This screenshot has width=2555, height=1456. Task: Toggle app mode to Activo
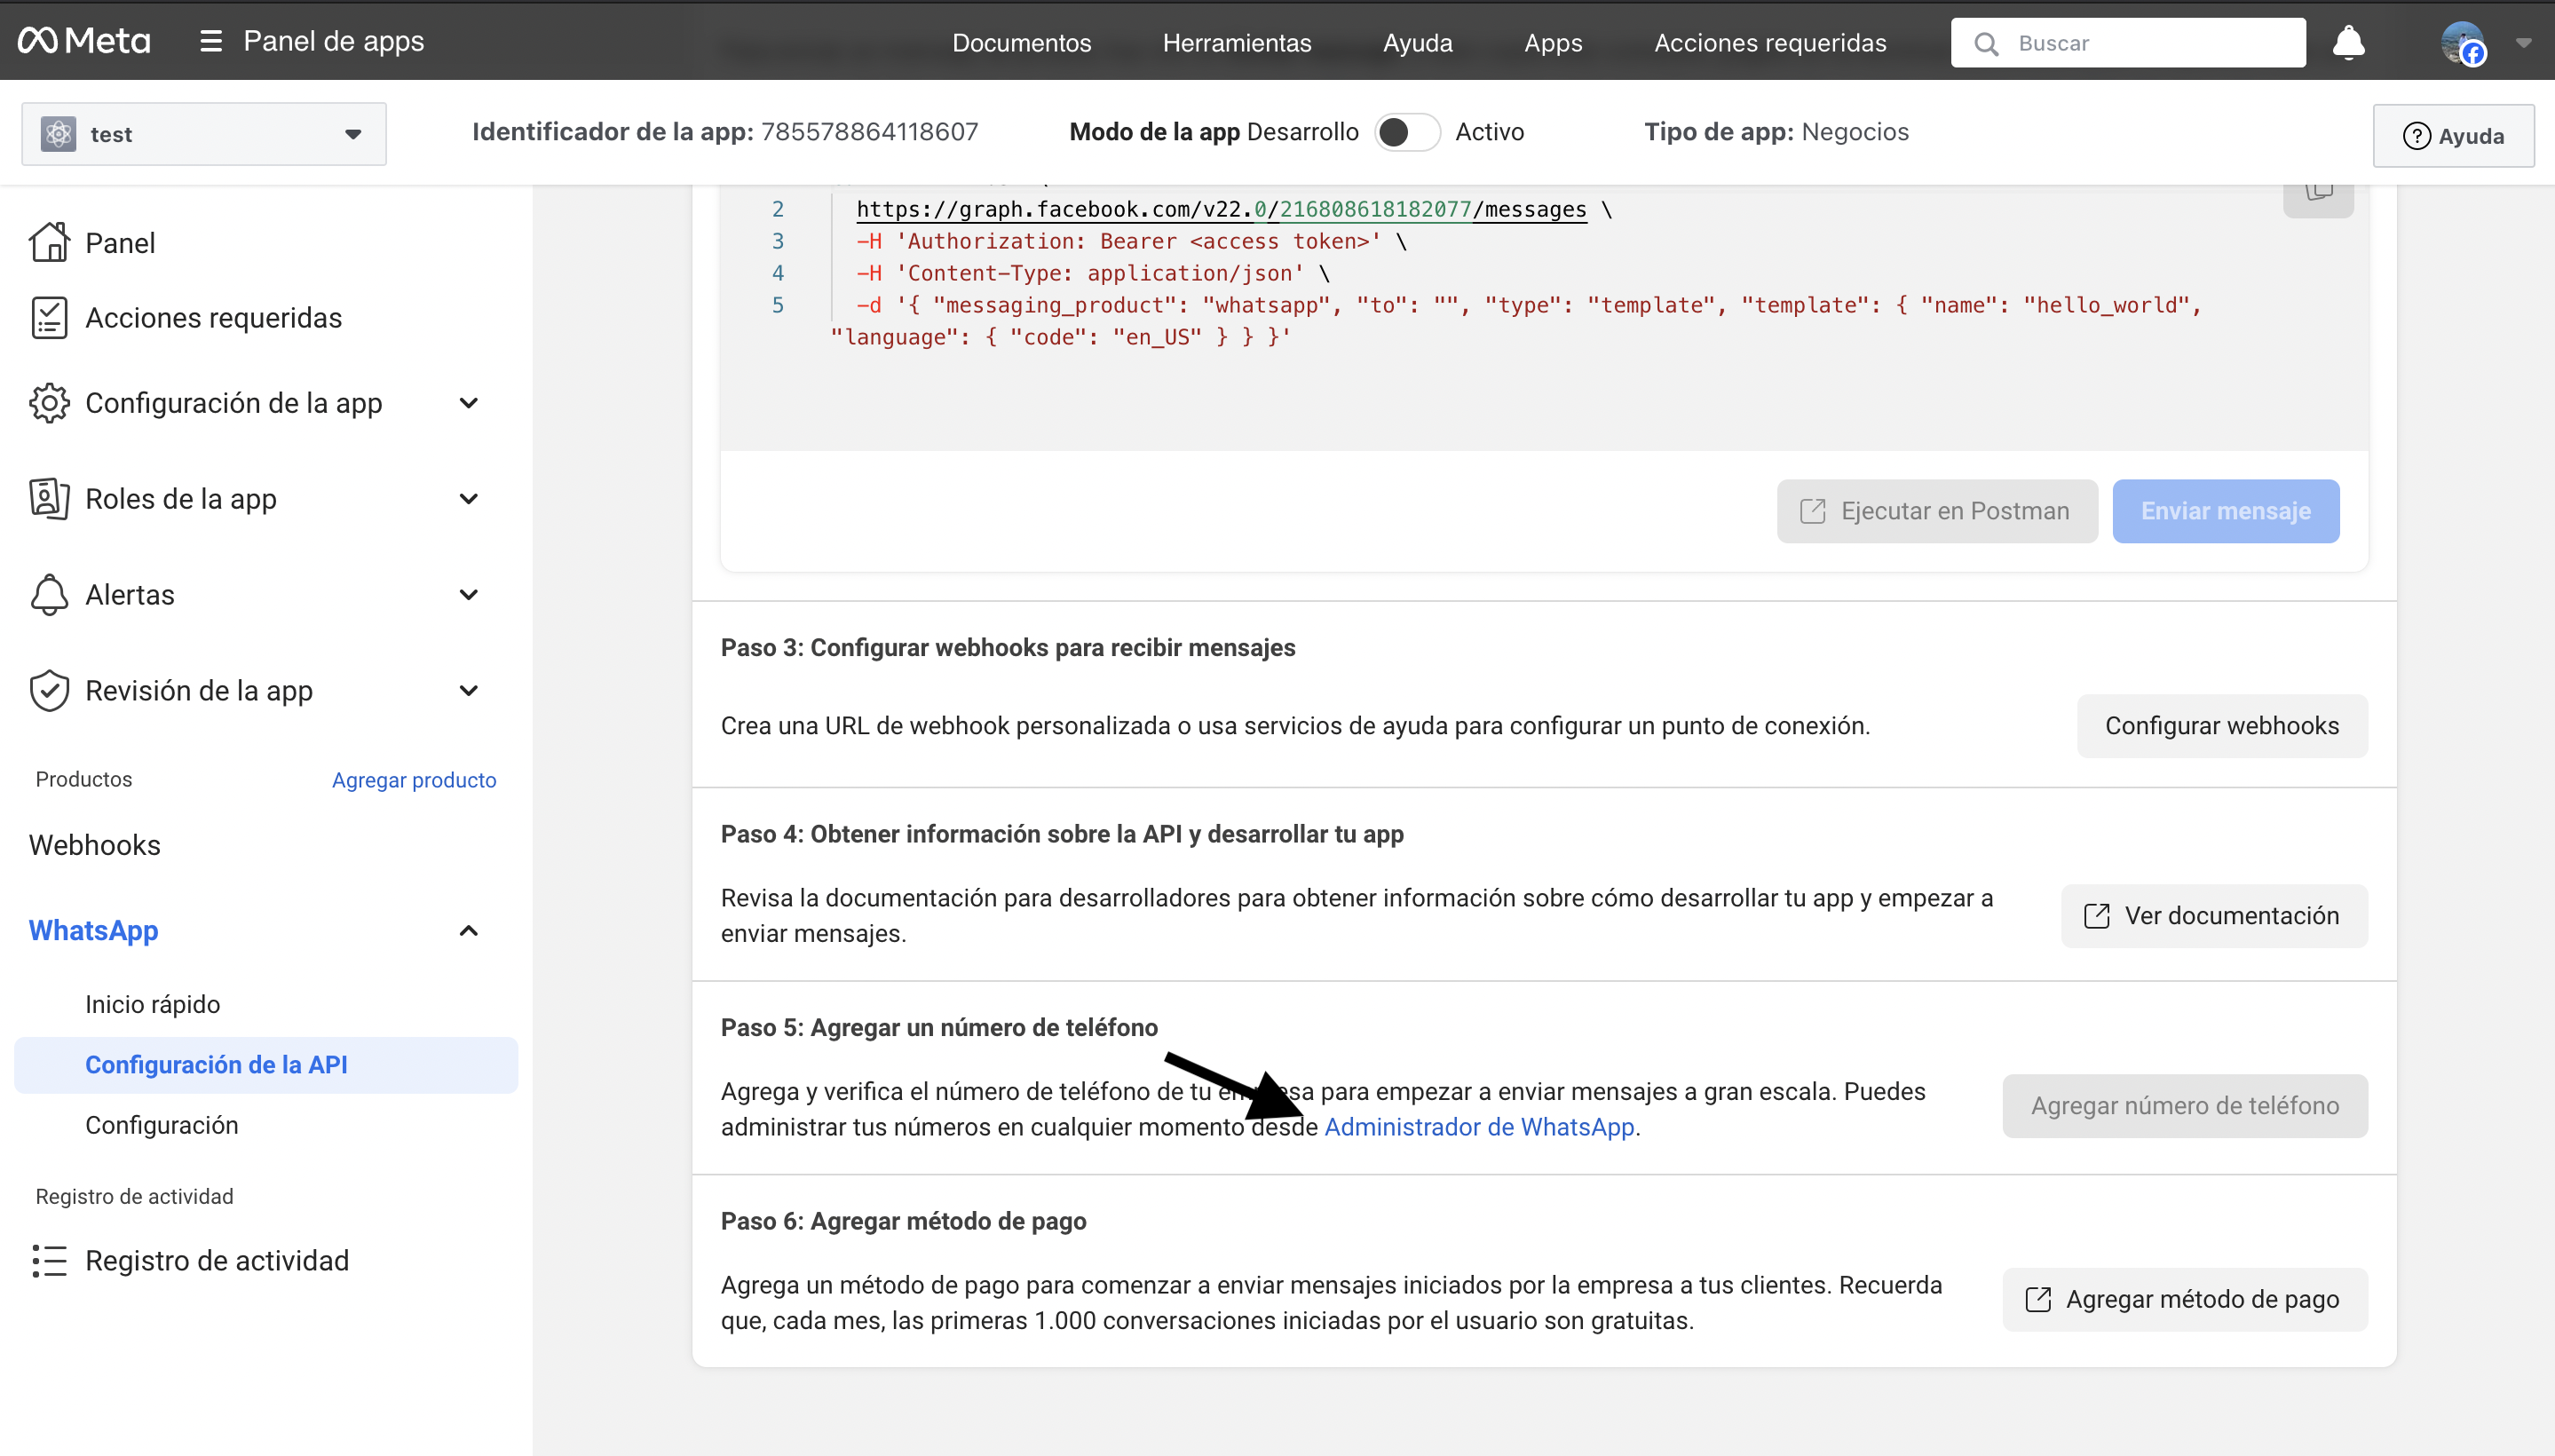1406,132
